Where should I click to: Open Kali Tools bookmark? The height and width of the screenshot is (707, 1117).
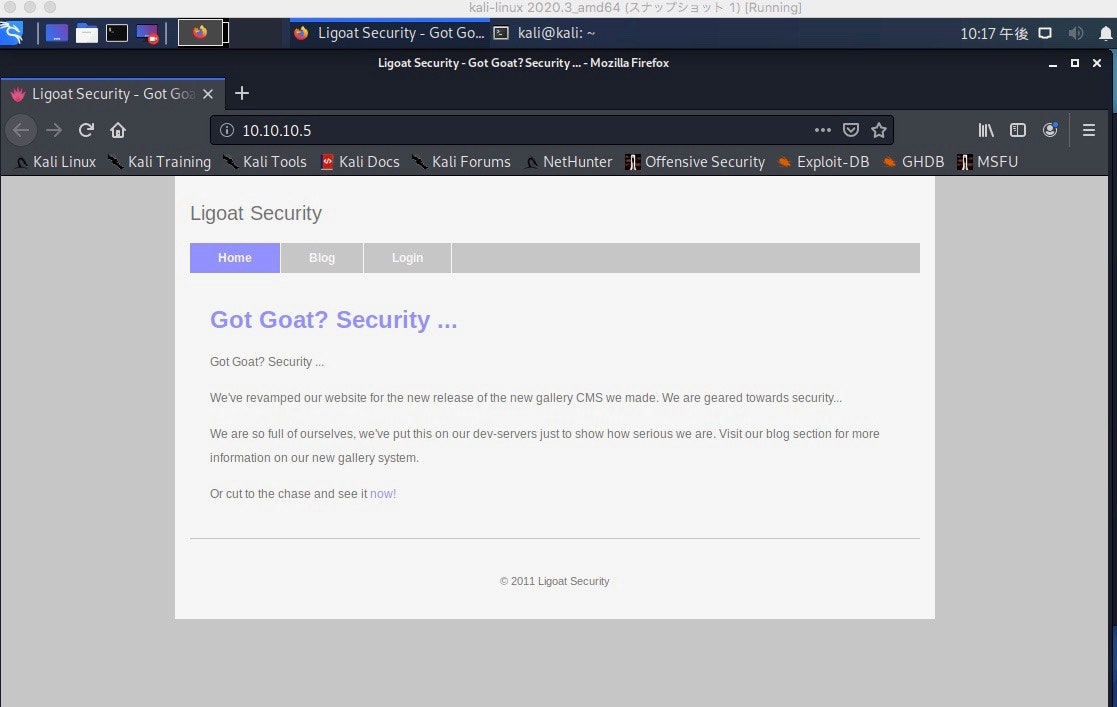(265, 162)
